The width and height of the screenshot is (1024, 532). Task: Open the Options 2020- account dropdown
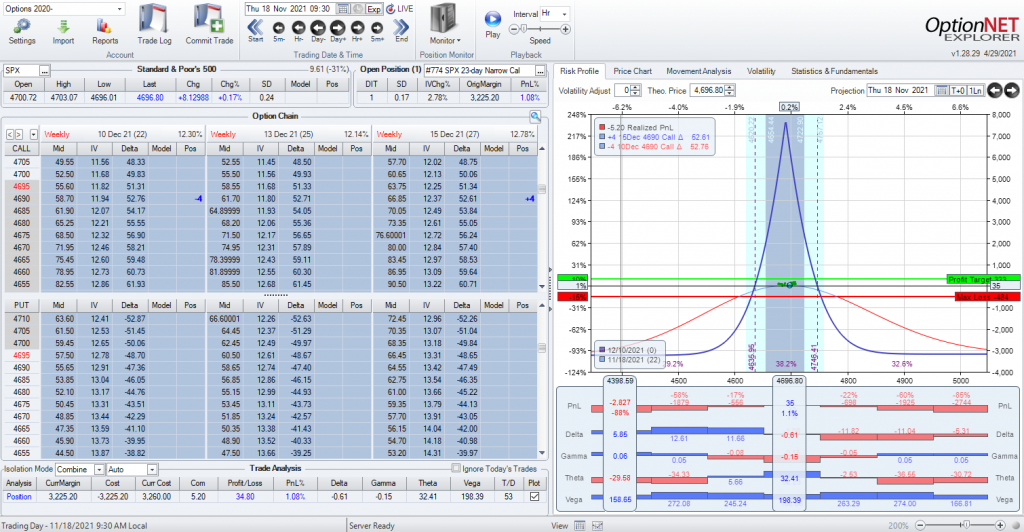coord(120,9)
